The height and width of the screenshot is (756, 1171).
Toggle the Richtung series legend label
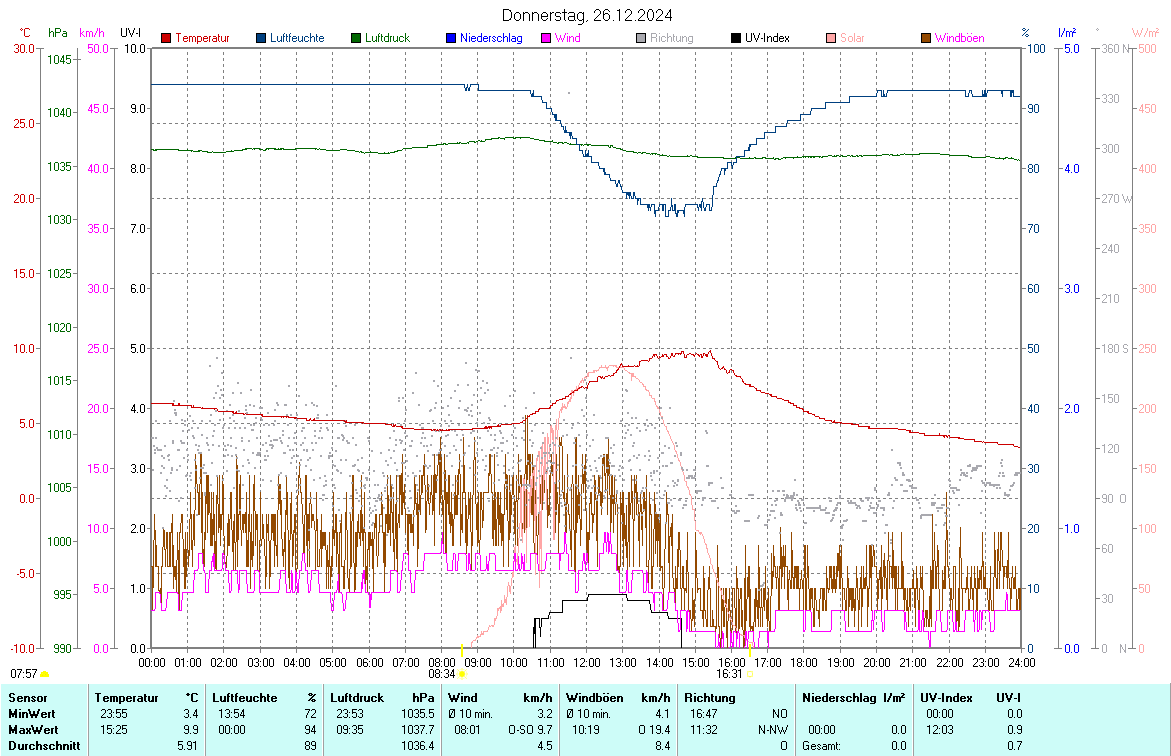click(x=671, y=38)
